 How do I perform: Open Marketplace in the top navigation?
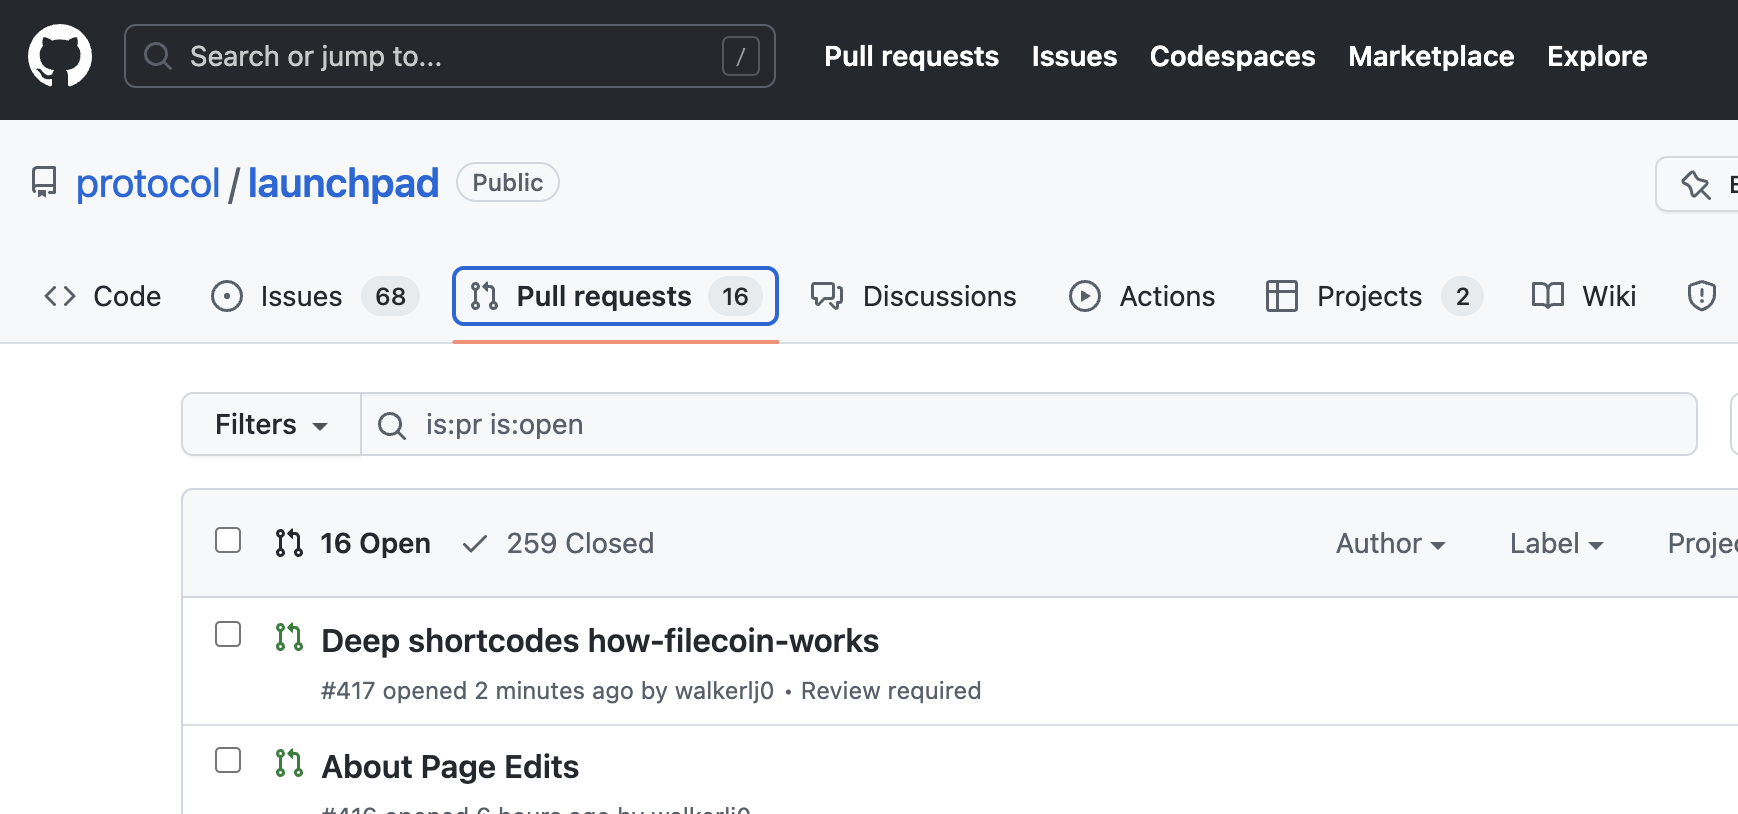(1431, 56)
